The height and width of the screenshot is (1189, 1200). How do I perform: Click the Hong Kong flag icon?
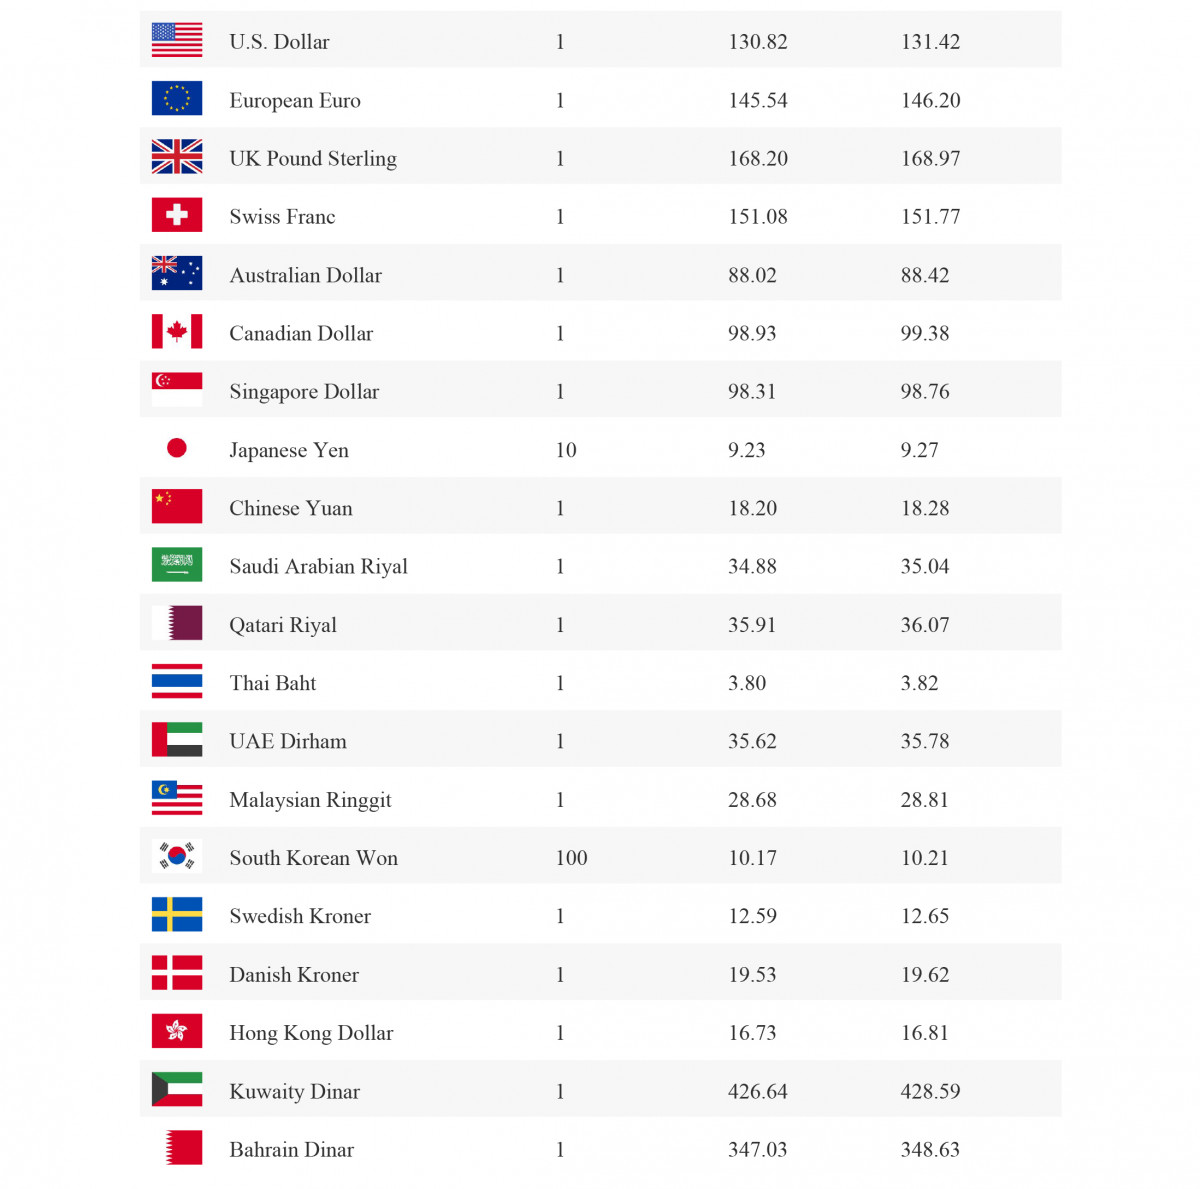pyautogui.click(x=177, y=1031)
